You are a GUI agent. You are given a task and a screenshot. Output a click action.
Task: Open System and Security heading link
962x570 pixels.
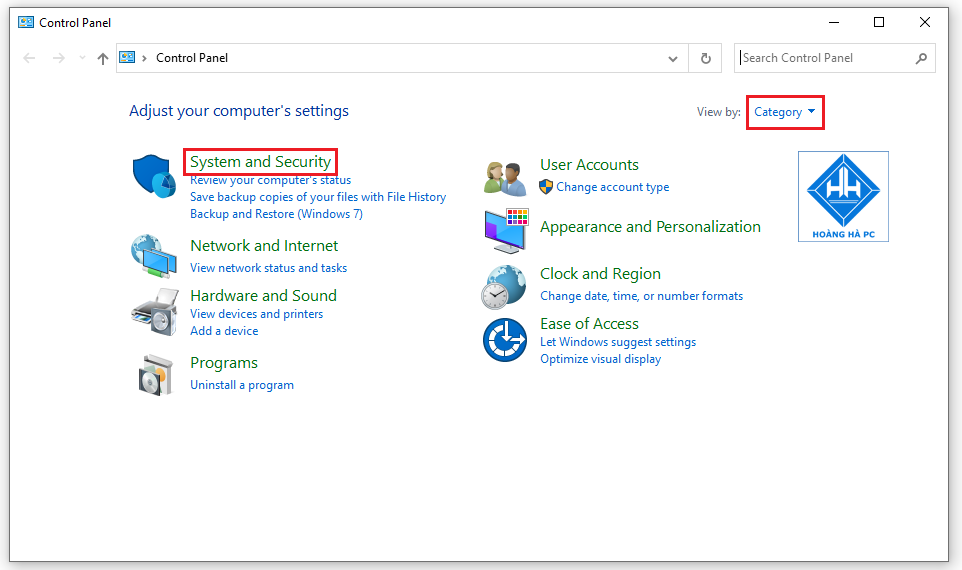tap(260, 162)
